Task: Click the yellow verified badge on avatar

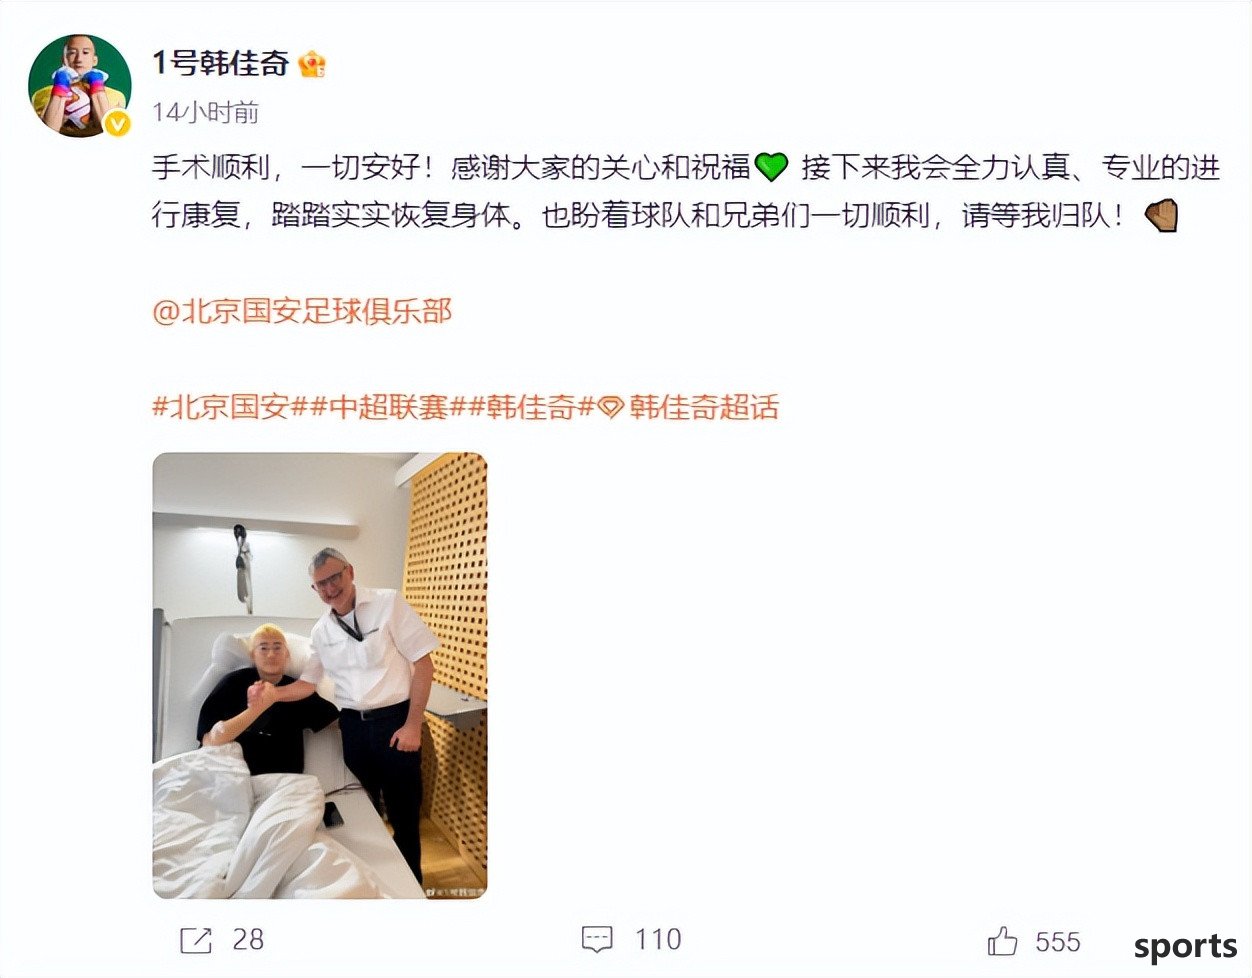Action: point(118,123)
